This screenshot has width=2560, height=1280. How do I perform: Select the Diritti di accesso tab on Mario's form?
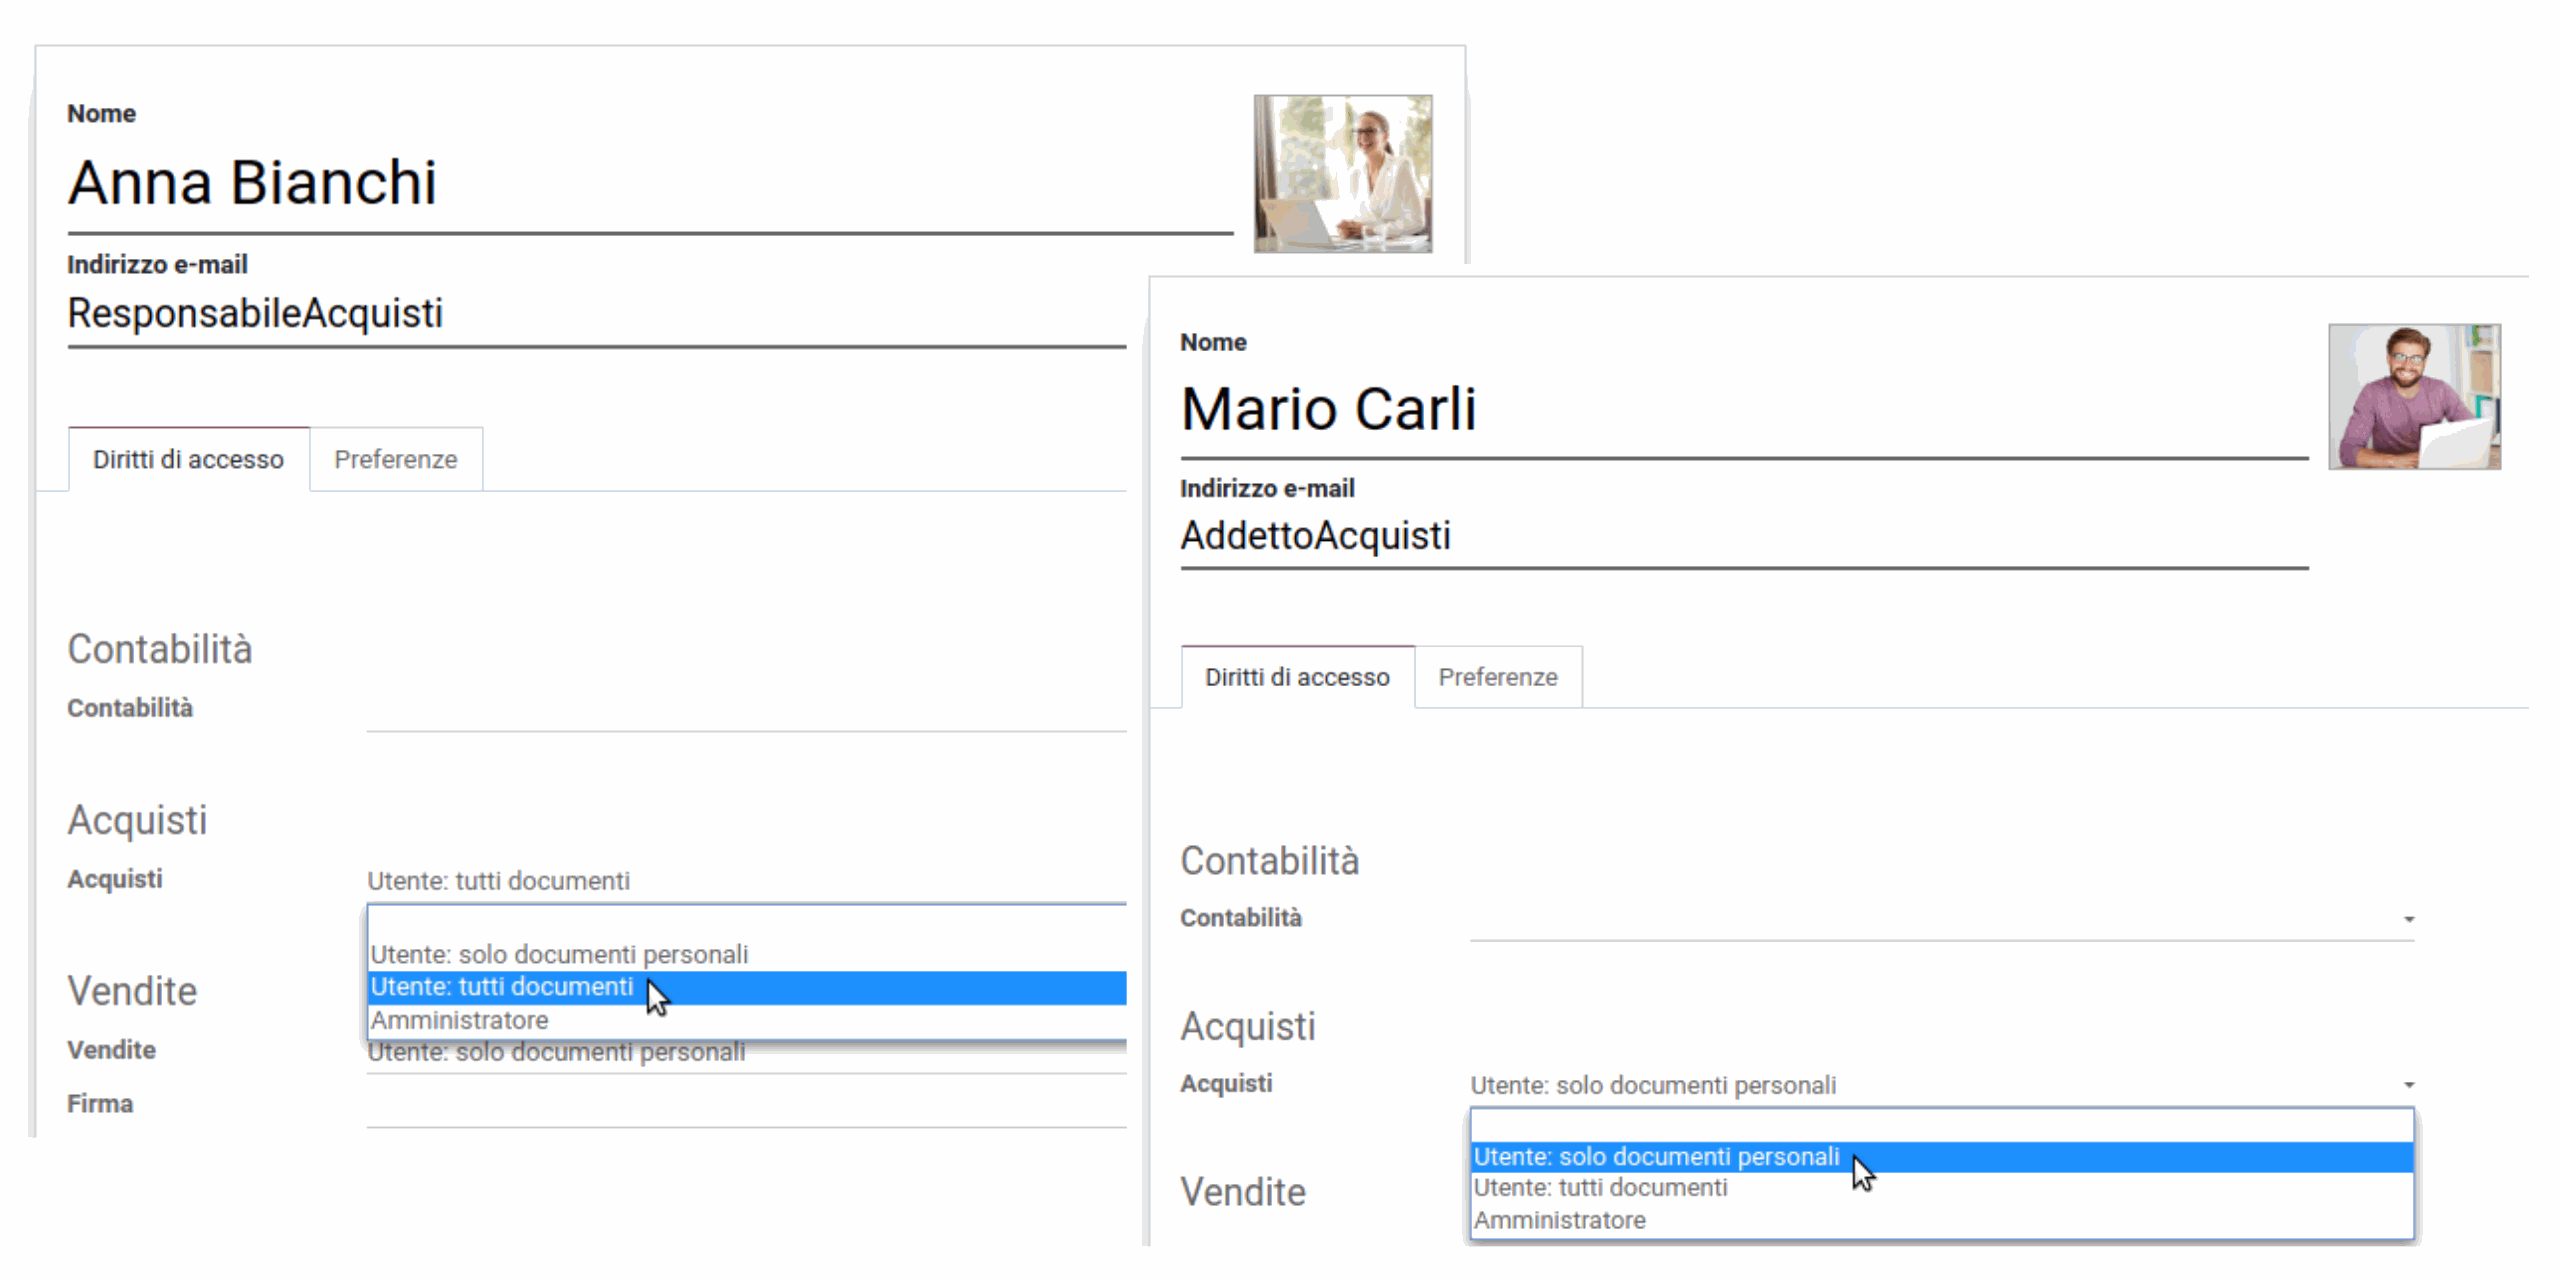(x=1296, y=677)
